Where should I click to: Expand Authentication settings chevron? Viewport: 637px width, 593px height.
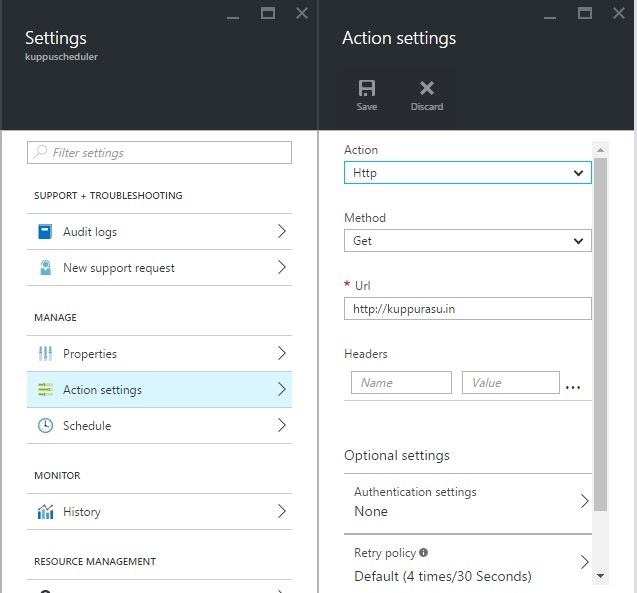tap(584, 501)
